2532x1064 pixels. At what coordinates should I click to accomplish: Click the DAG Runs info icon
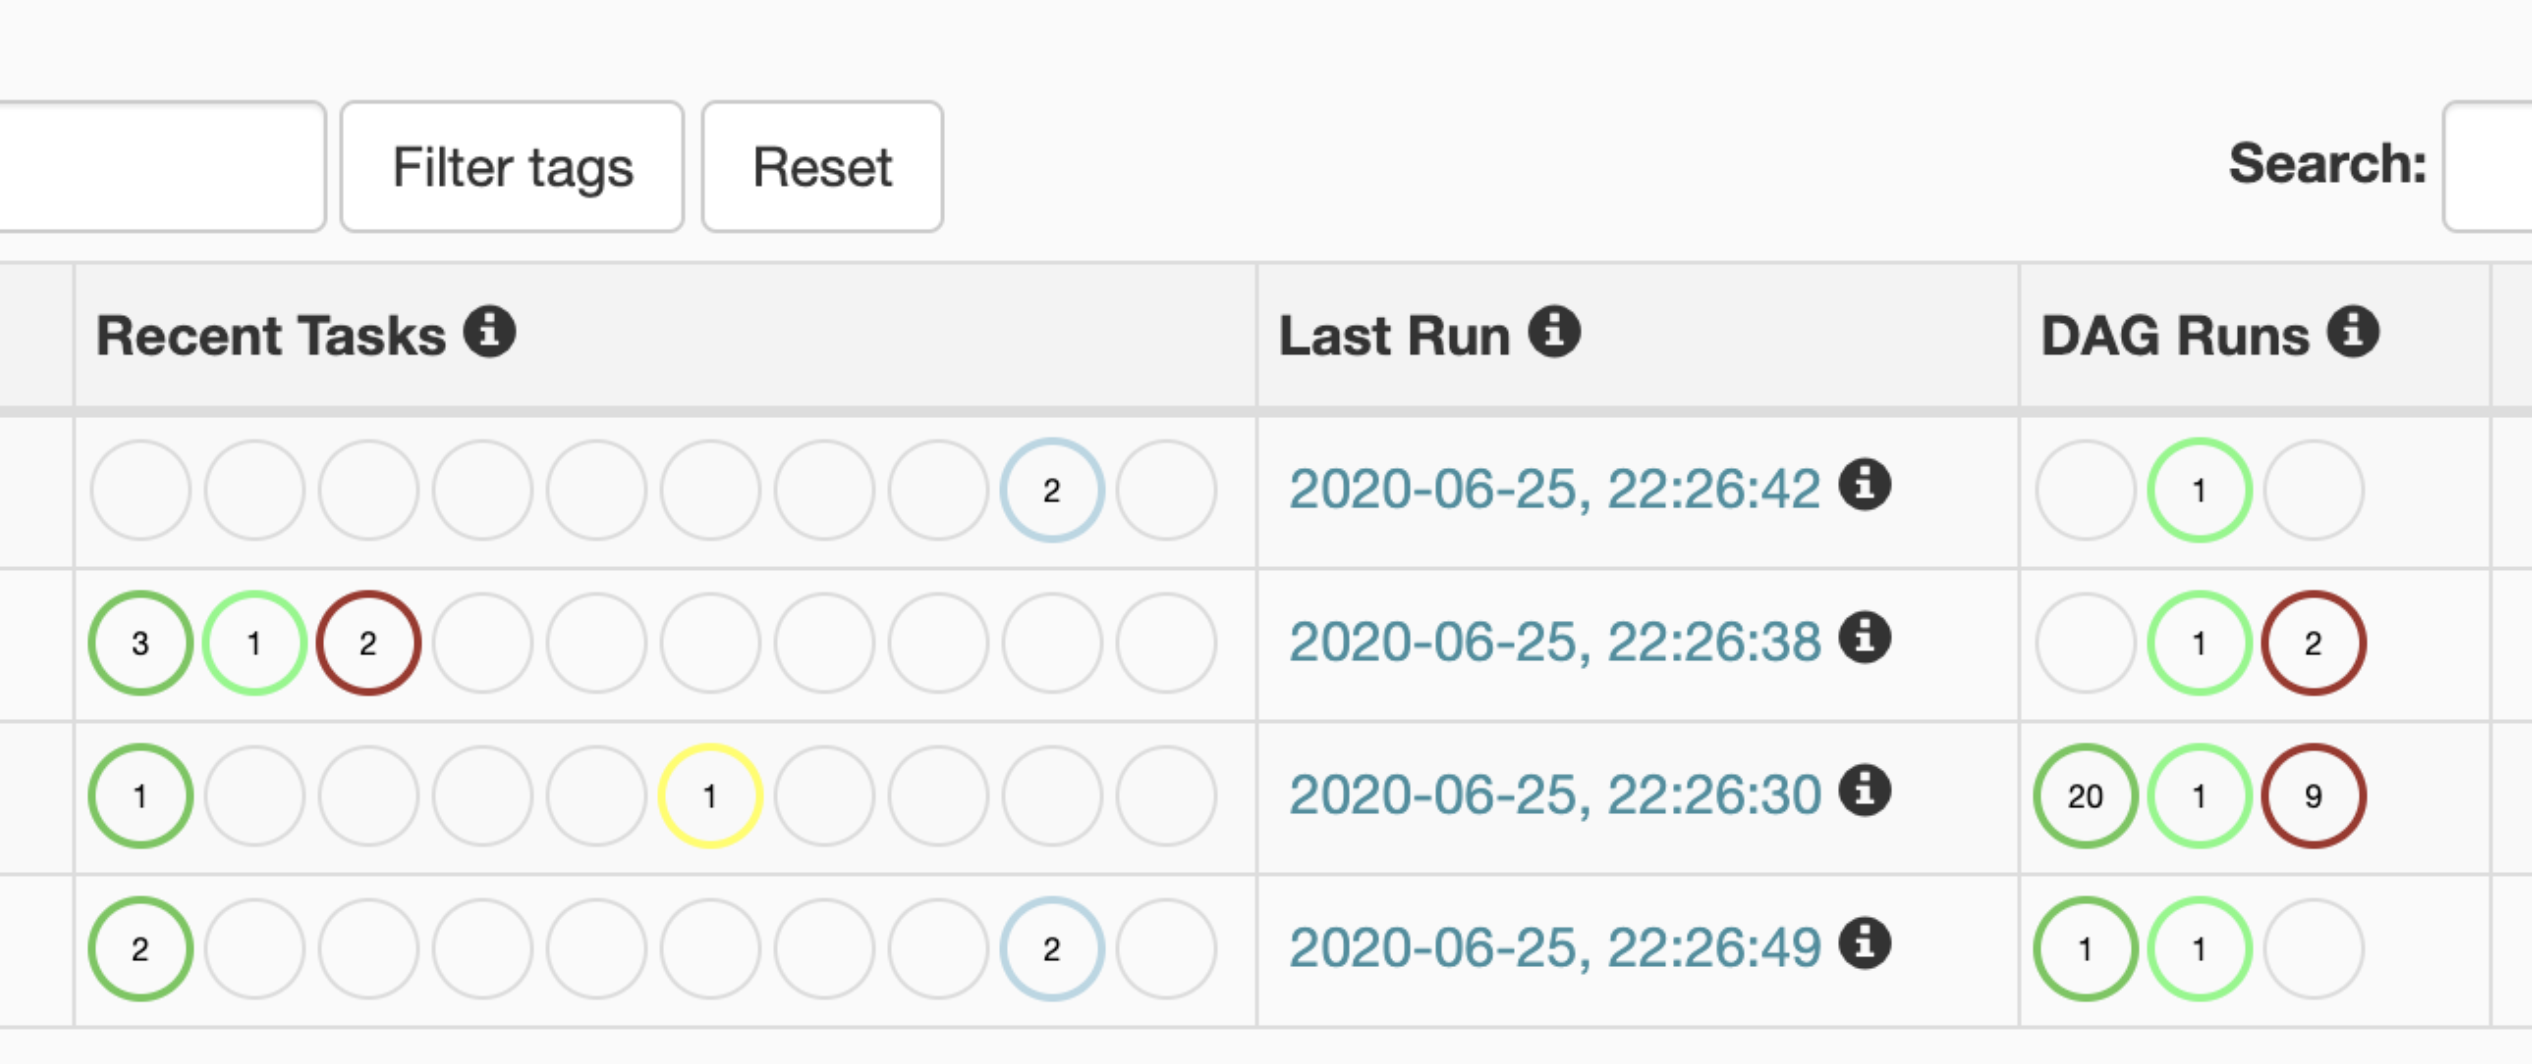coord(2353,332)
